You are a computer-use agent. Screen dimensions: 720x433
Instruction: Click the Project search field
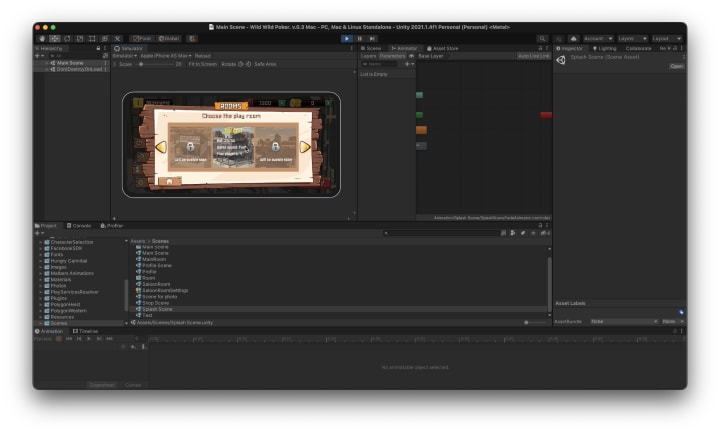441,233
